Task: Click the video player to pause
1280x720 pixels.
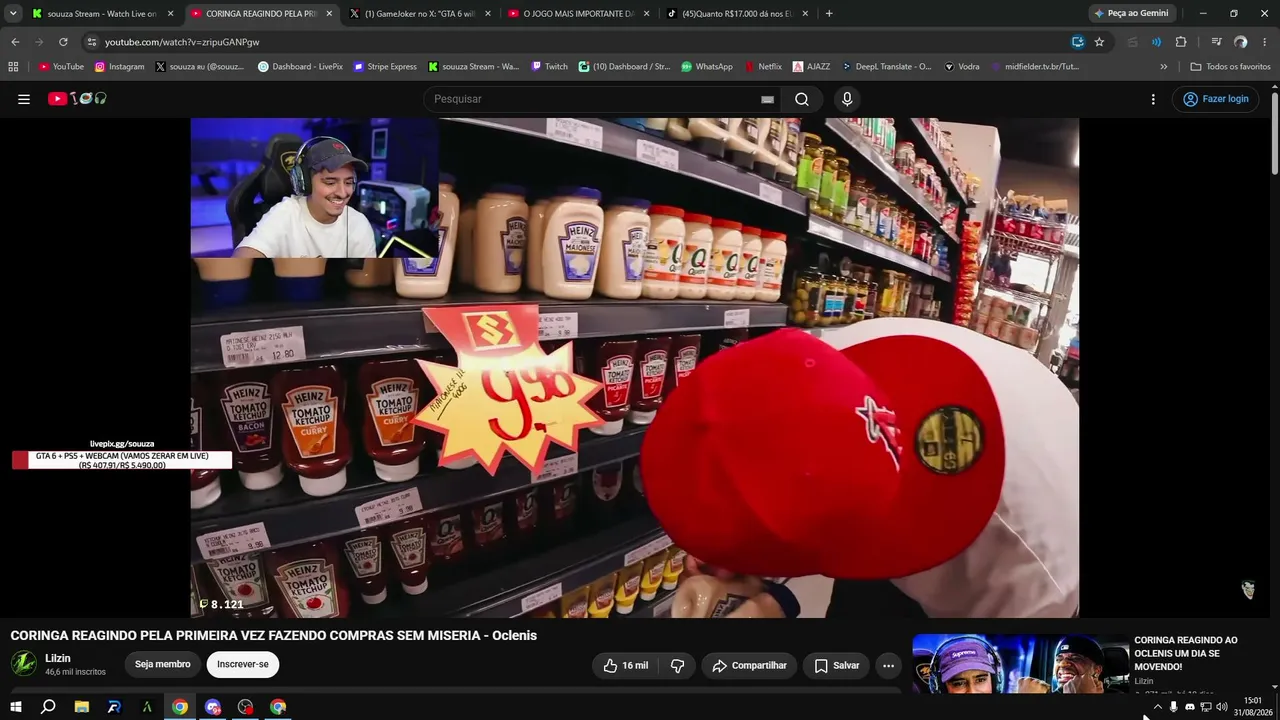Action: [x=635, y=368]
